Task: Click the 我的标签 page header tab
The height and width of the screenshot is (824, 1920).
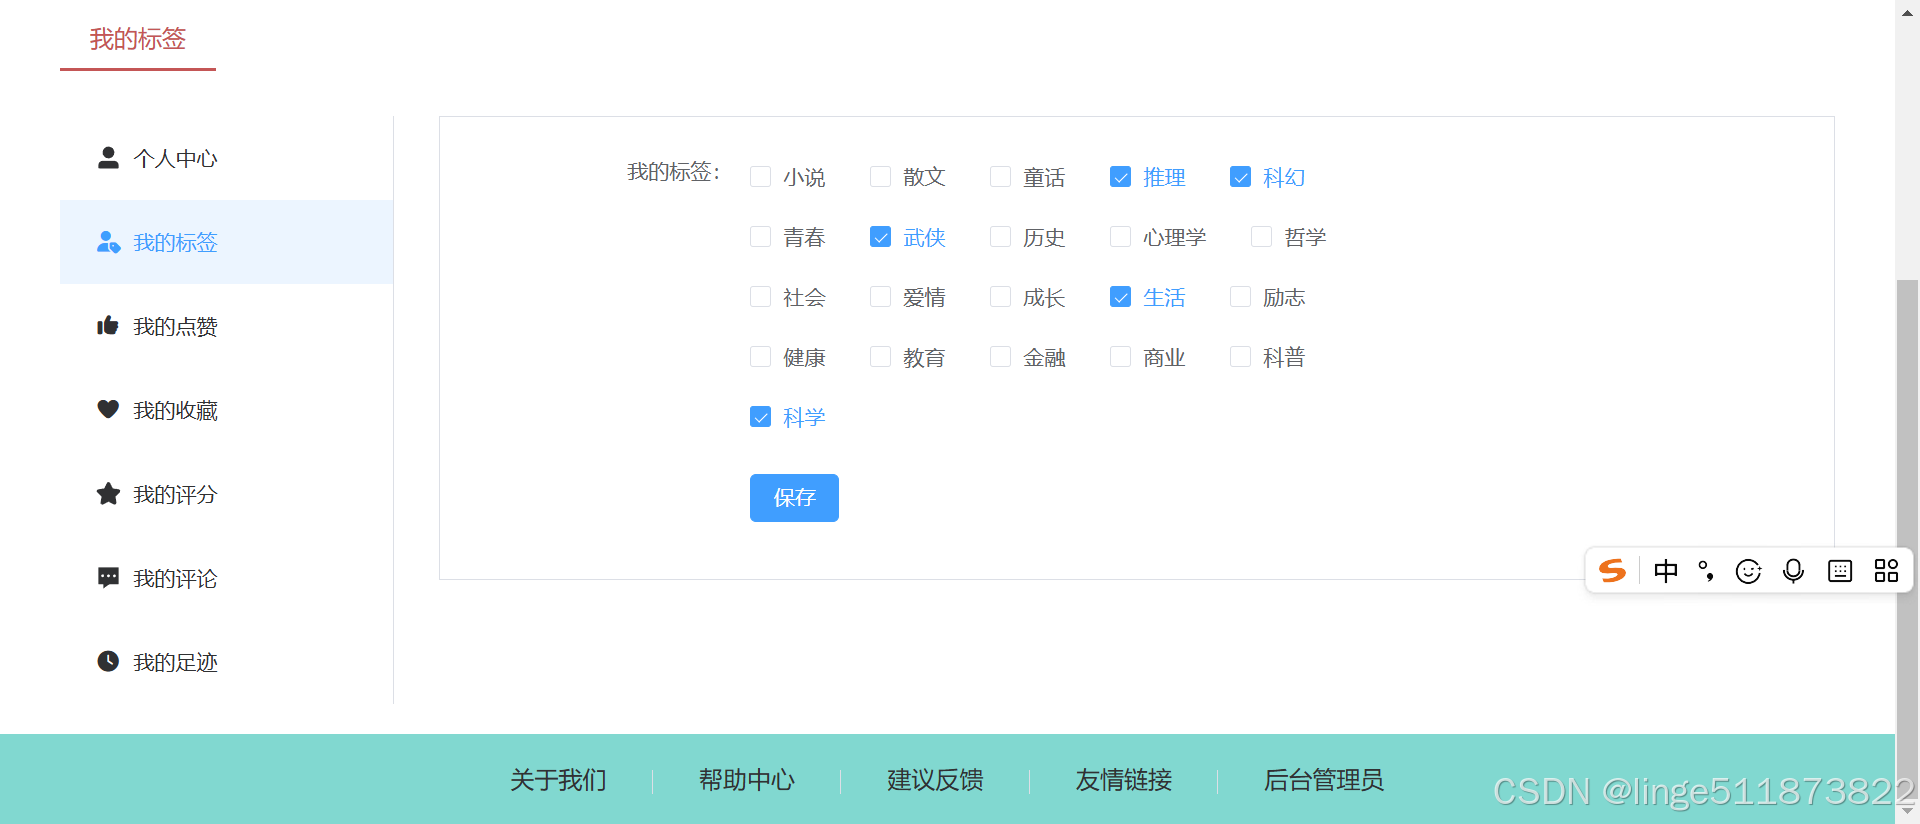Action: pos(138,40)
